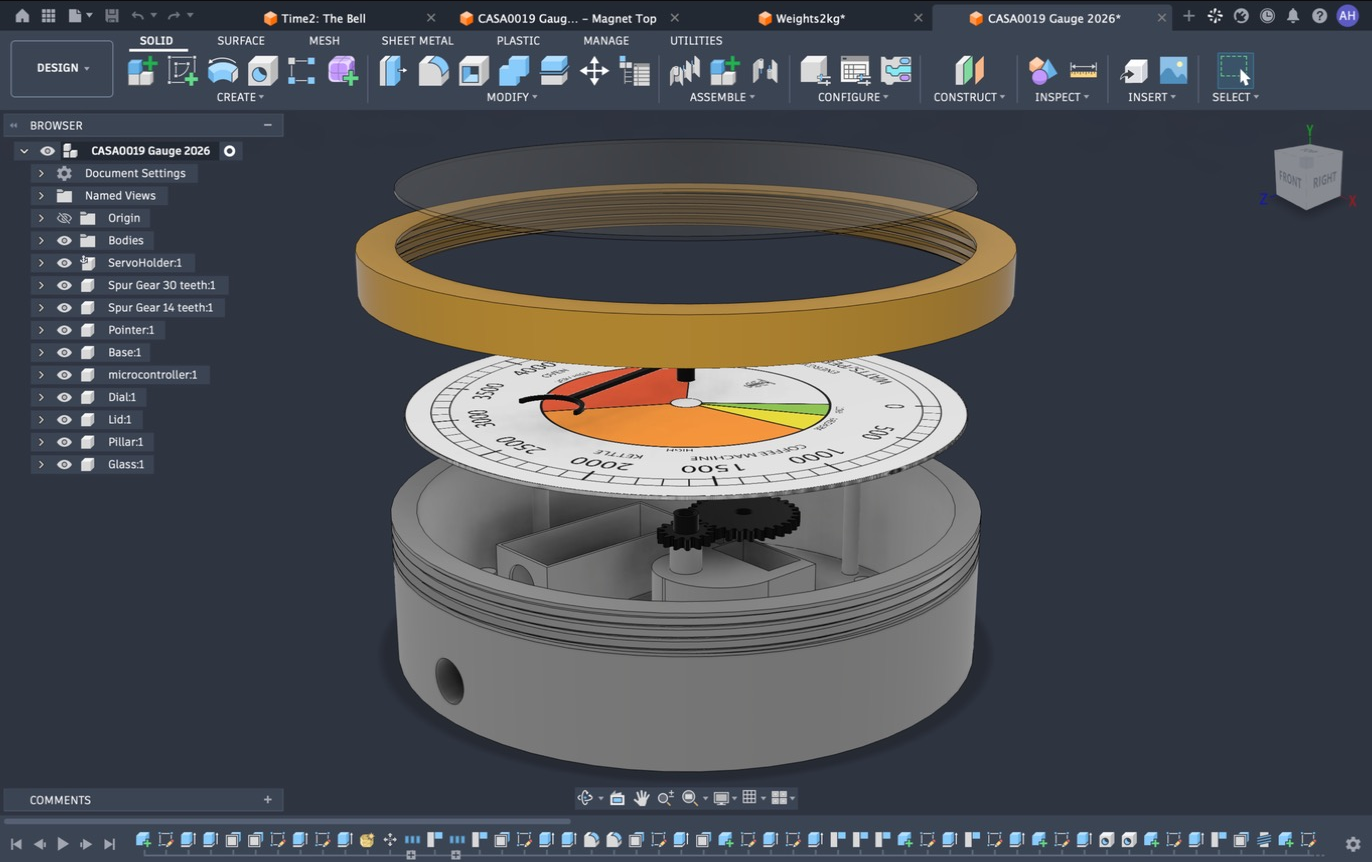Viewport: 1372px width, 862px height.
Task: Open the CONSTRUCT menu
Action: [969, 97]
